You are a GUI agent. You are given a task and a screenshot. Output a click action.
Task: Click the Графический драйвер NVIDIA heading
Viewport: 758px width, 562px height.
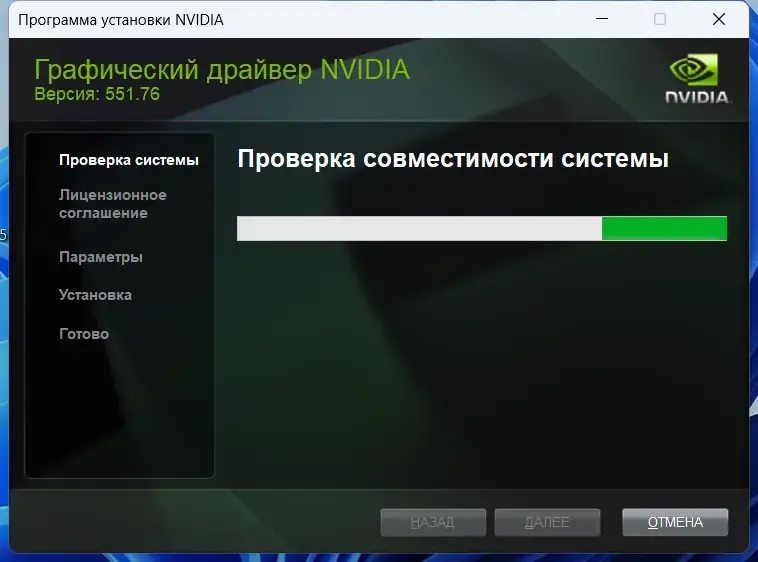coord(222,70)
